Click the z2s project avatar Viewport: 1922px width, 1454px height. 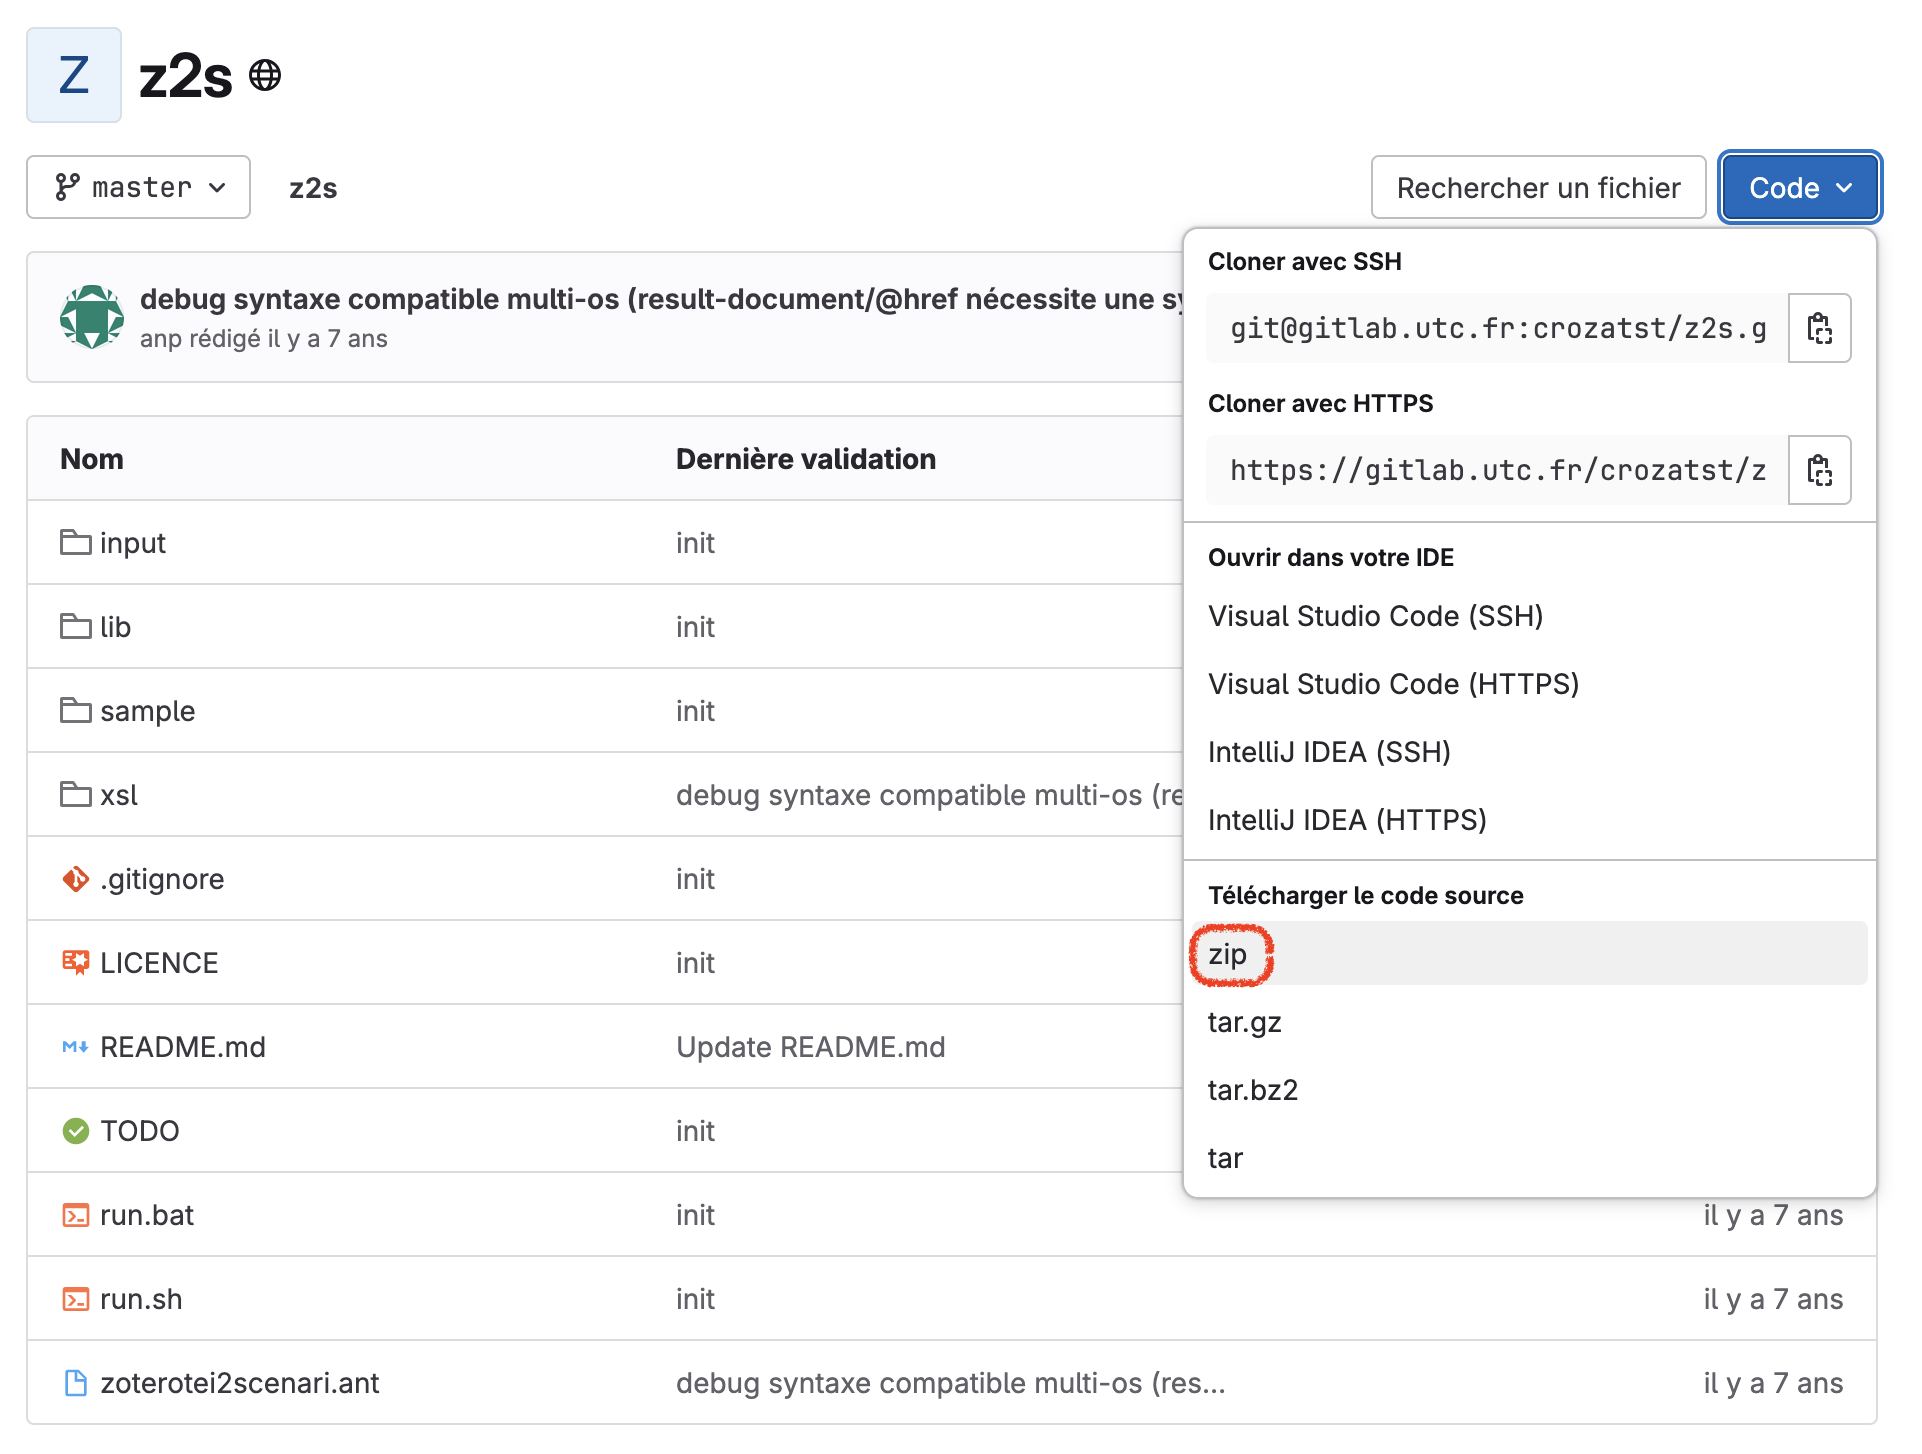[74, 75]
